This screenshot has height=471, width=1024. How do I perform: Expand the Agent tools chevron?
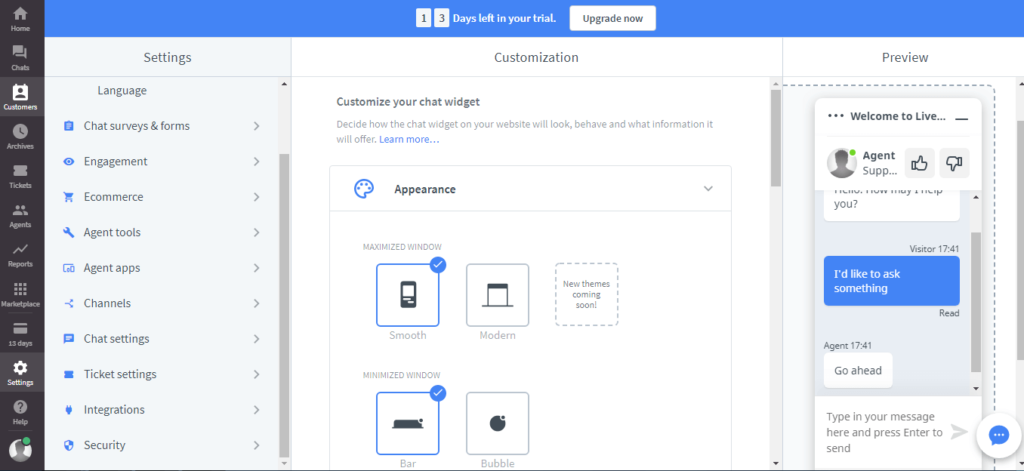[257, 233]
